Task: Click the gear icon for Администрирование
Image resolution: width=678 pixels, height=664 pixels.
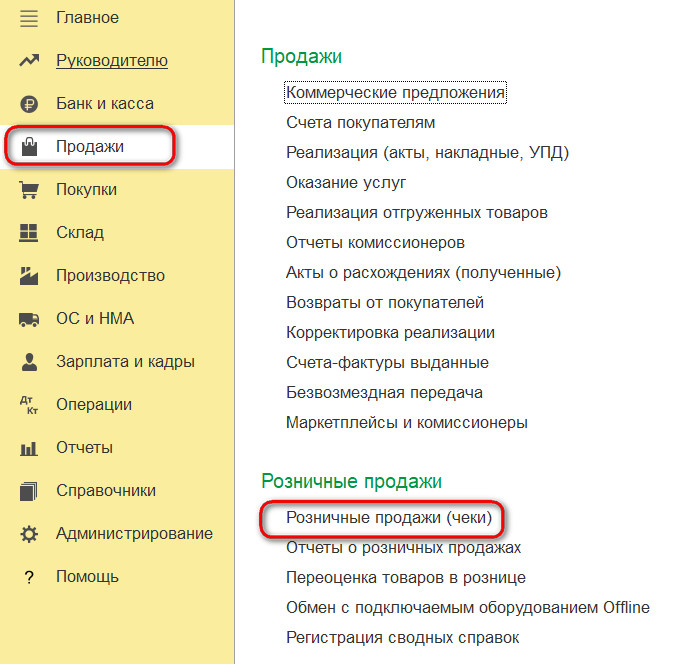Action: [x=29, y=534]
